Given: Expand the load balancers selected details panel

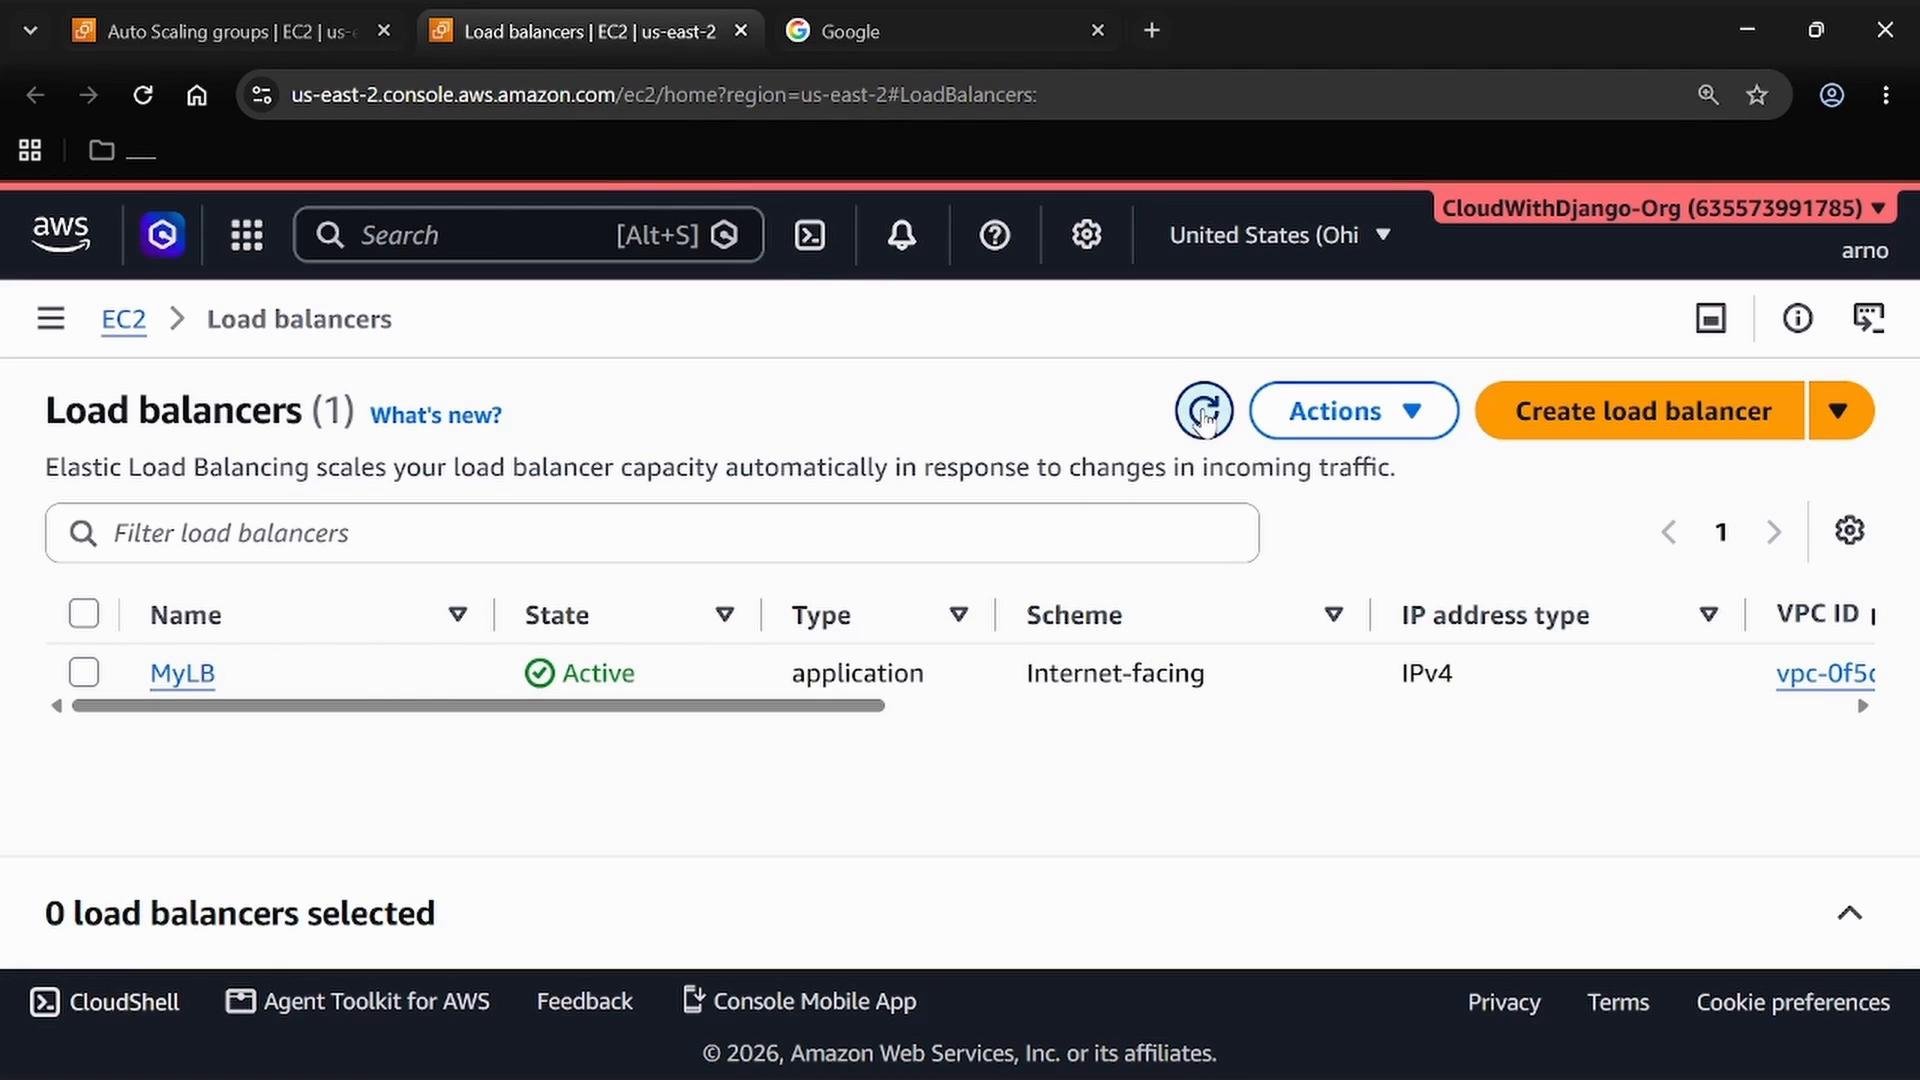Looking at the screenshot, I should (x=1849, y=913).
